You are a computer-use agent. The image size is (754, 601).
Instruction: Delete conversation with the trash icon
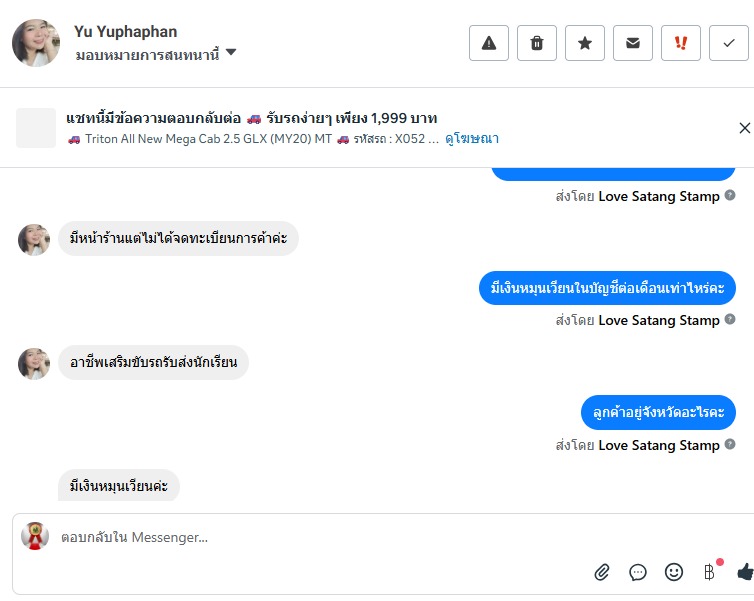(537, 43)
